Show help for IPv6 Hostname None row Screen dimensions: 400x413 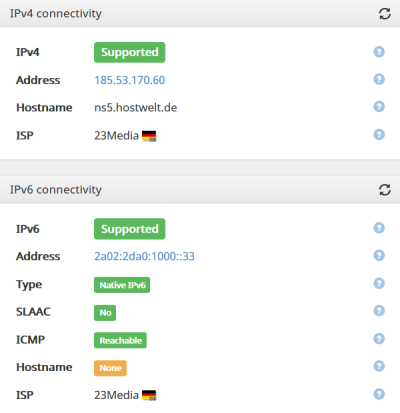[x=379, y=366]
